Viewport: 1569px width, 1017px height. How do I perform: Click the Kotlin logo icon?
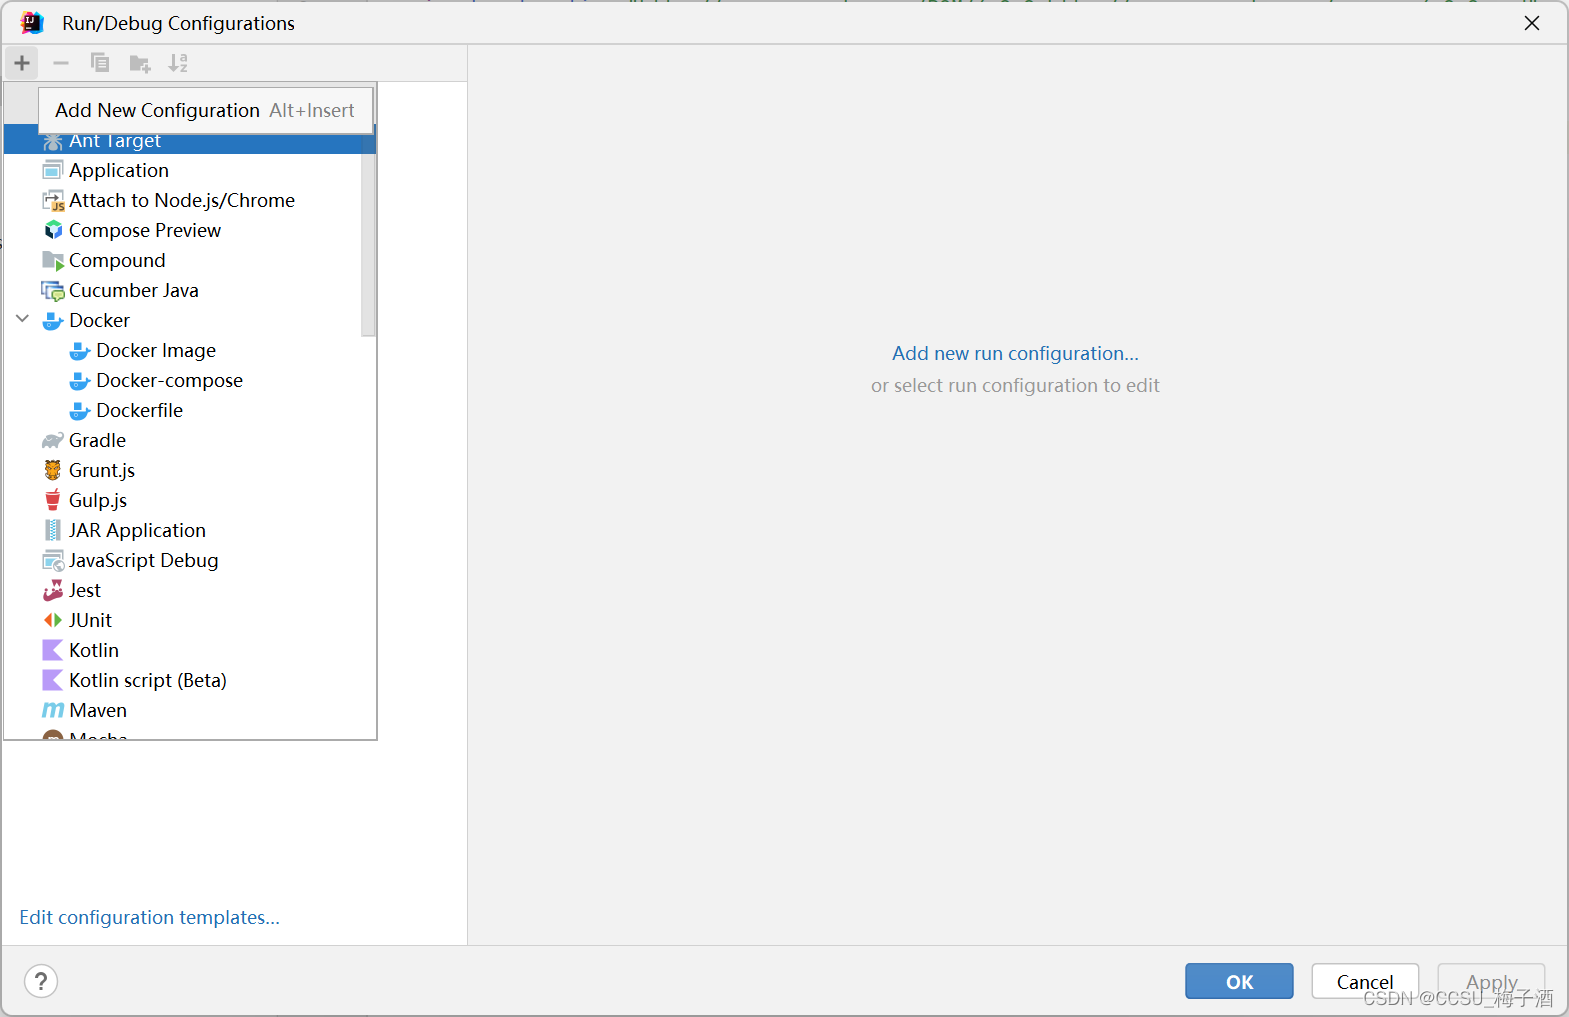pos(53,650)
